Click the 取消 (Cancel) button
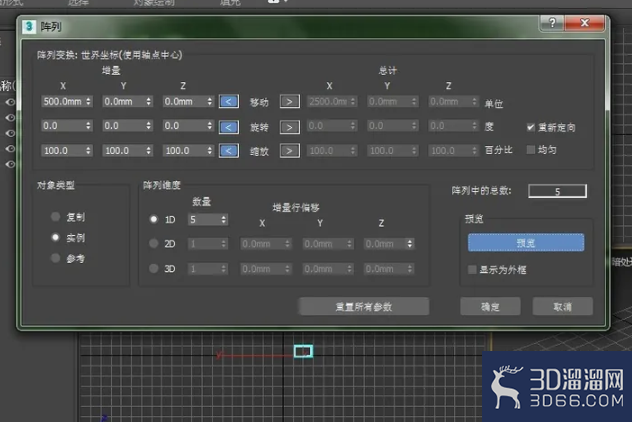 pos(562,307)
